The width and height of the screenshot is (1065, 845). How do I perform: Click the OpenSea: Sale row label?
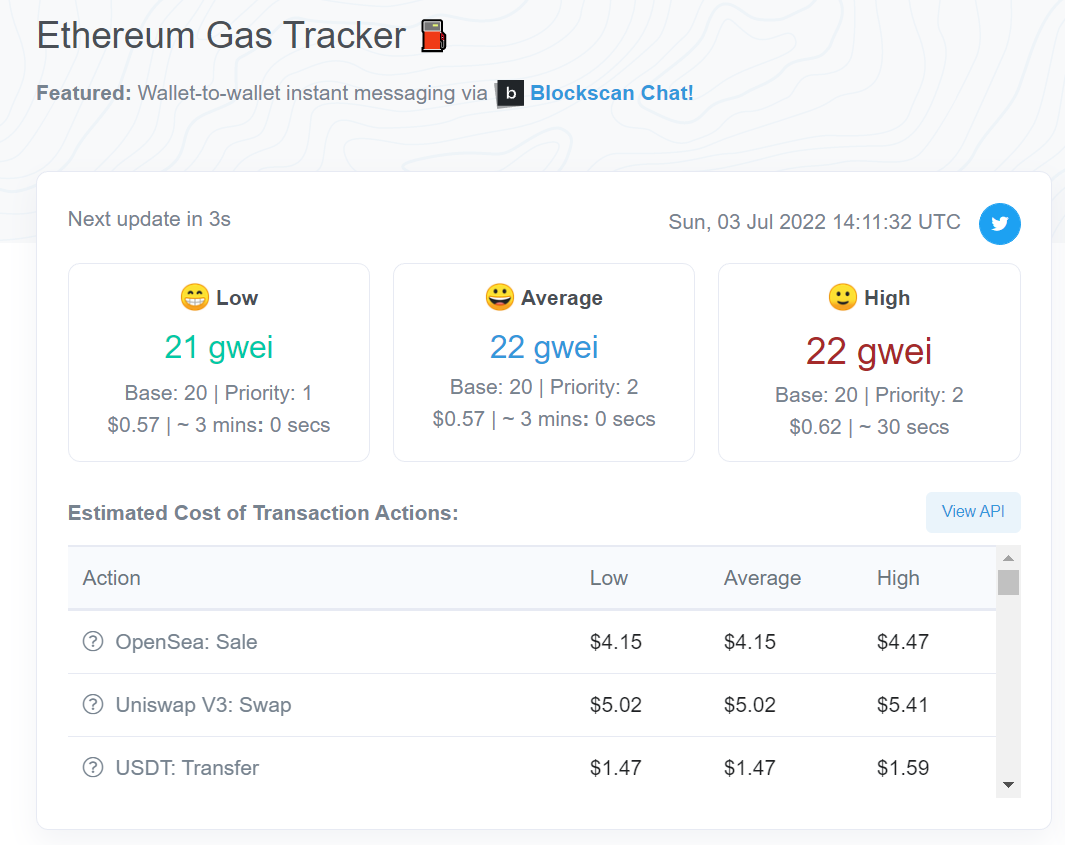pos(186,642)
